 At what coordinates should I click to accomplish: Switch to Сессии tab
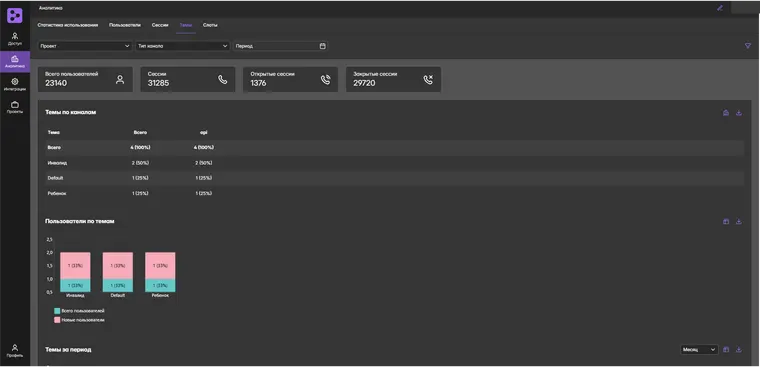160,25
